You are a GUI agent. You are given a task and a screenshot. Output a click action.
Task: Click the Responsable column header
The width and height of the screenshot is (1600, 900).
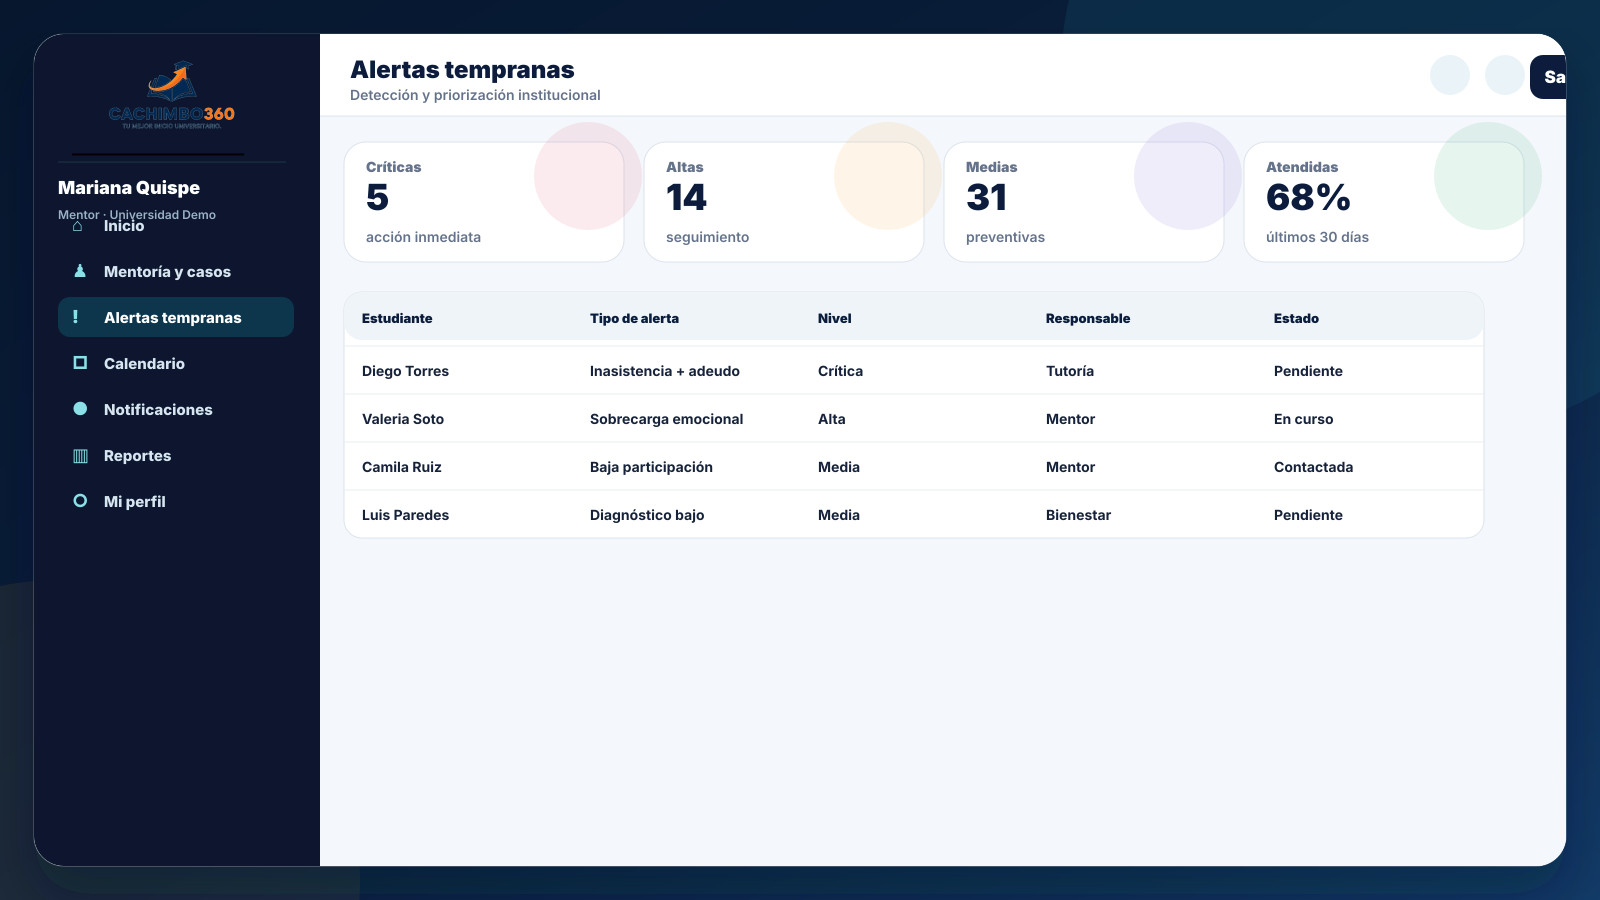[1088, 318]
